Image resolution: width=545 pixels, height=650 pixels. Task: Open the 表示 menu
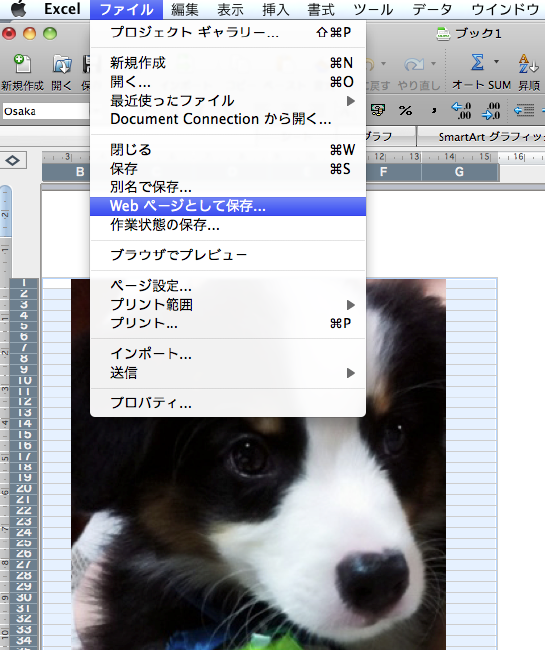(x=230, y=9)
